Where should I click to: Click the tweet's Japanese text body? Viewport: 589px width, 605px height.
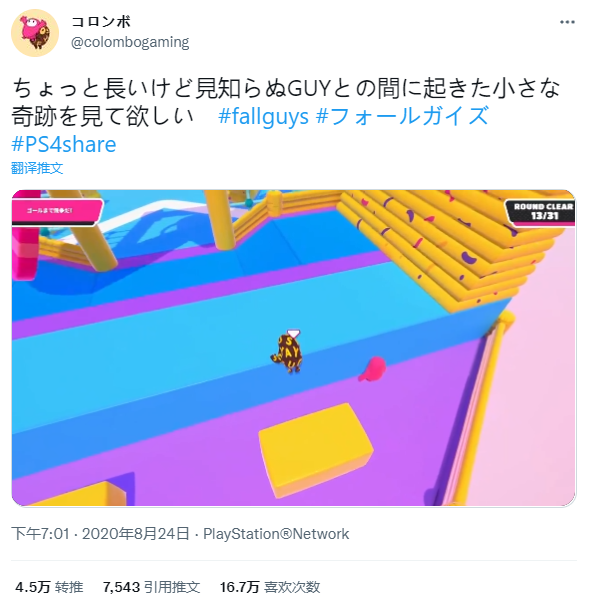coord(285,102)
